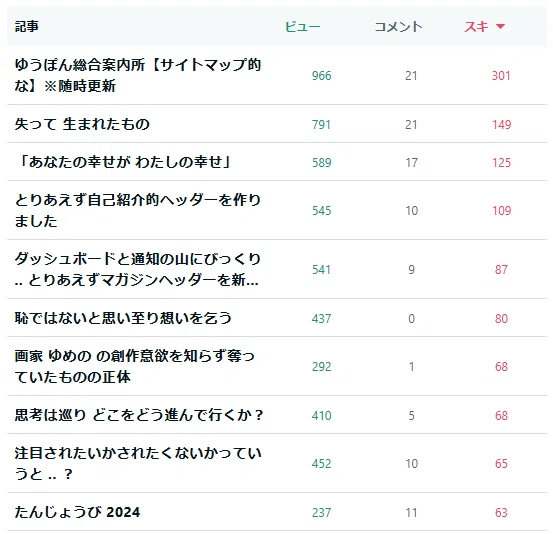Image resolution: width=553 pixels, height=534 pixels.
Task: Open article 失って 生まれたもの
Action: point(82,124)
